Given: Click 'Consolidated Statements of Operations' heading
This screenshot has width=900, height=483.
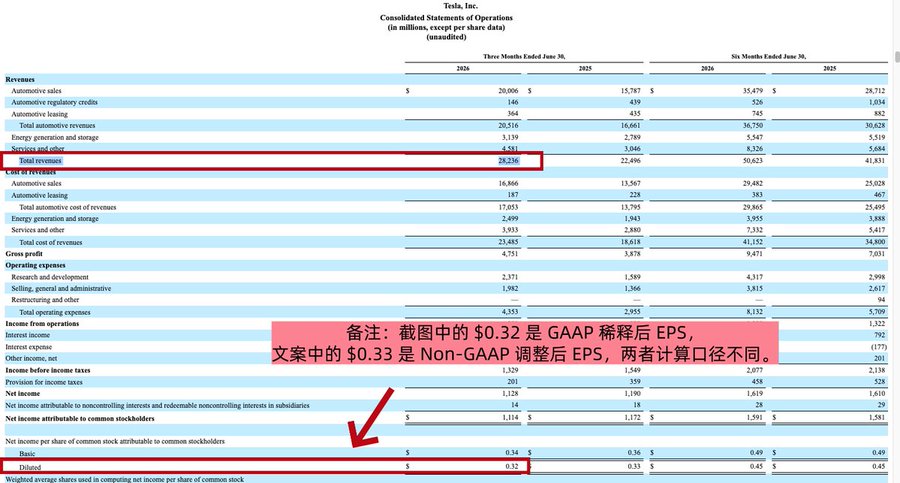Looking at the screenshot, I should pyautogui.click(x=446, y=18).
